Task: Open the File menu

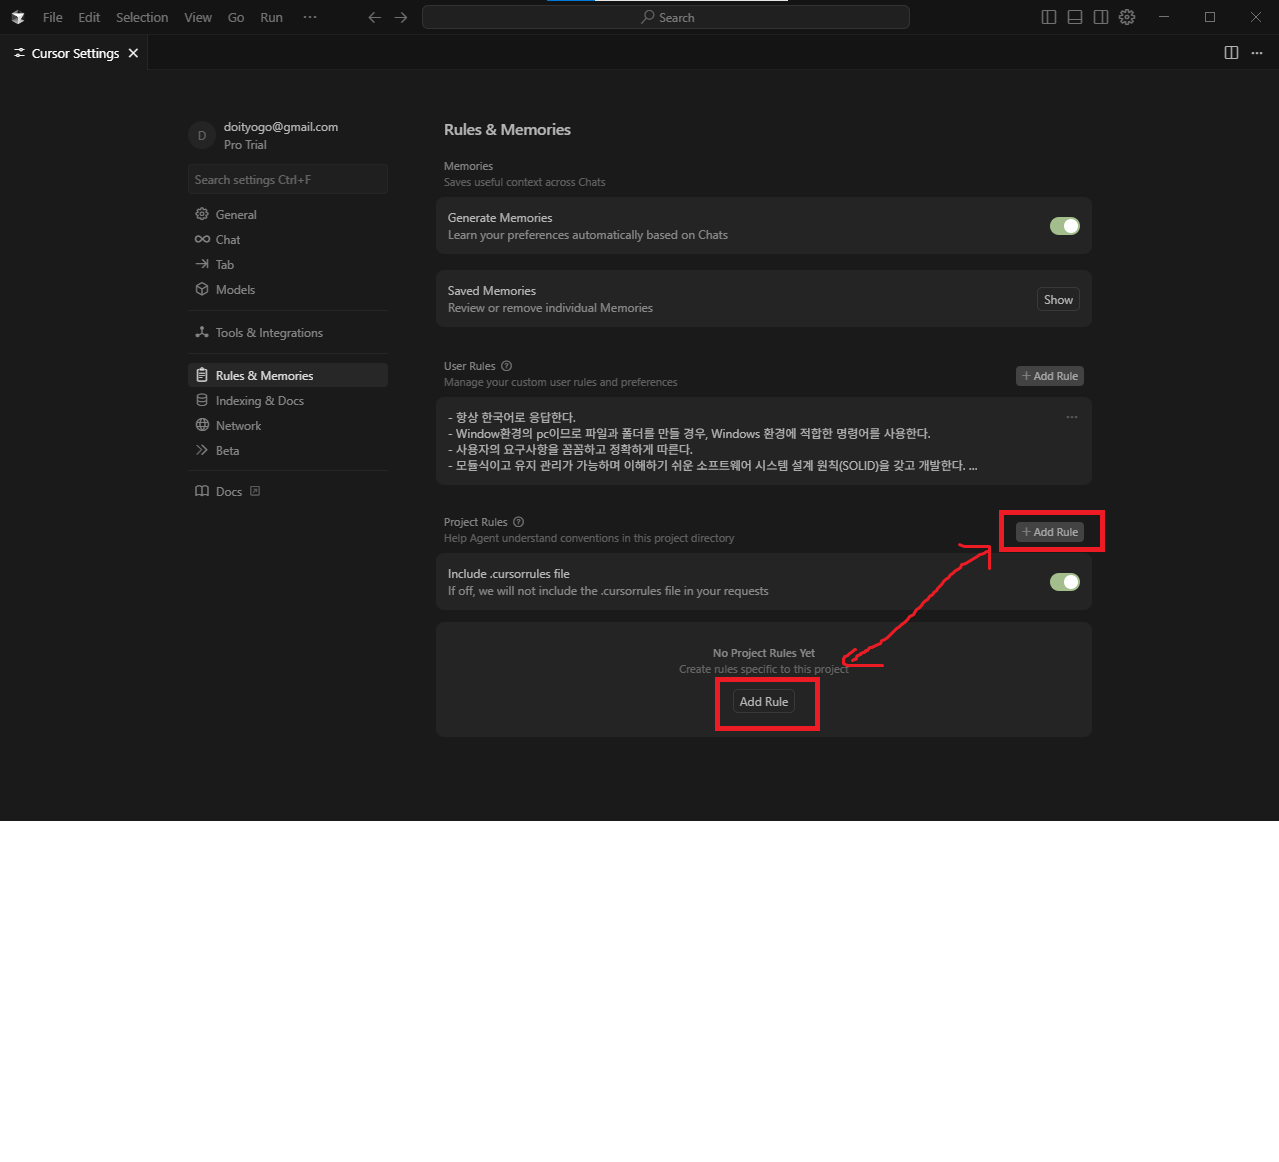Action: (x=53, y=17)
